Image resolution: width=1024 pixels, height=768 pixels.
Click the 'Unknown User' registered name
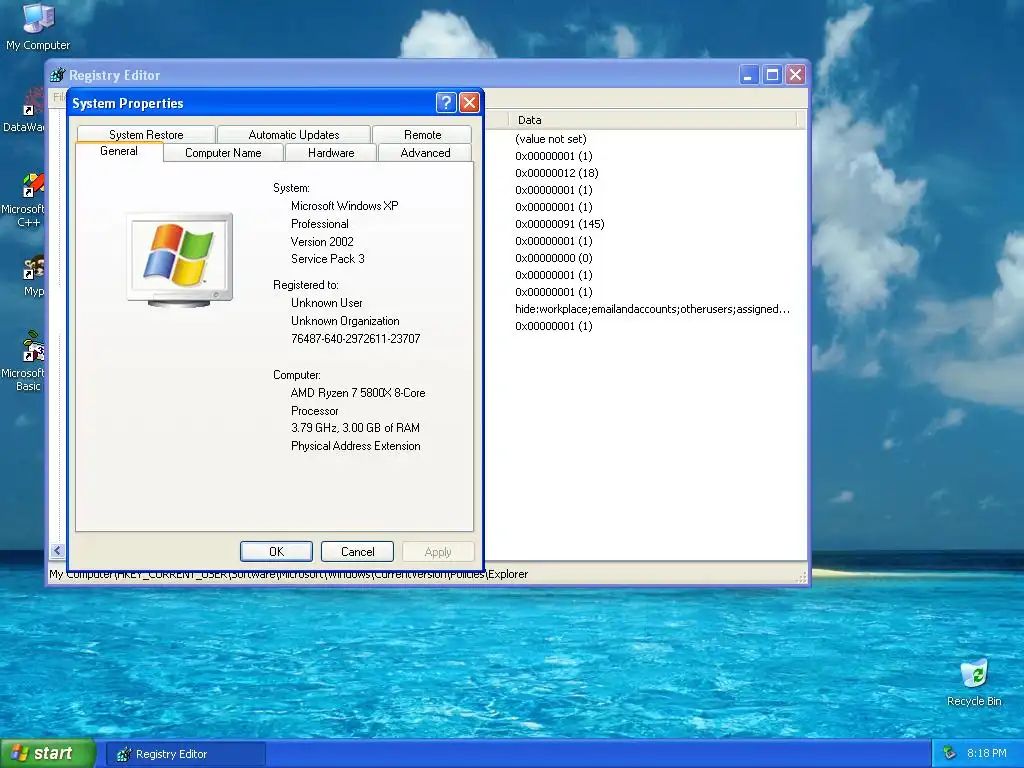(x=327, y=302)
